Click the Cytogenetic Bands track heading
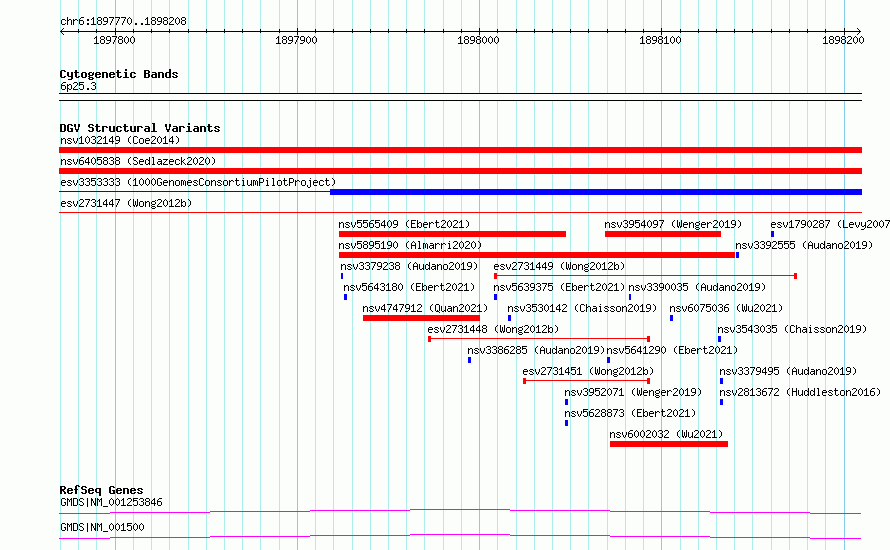This screenshot has height=550, width=890. click(x=119, y=74)
